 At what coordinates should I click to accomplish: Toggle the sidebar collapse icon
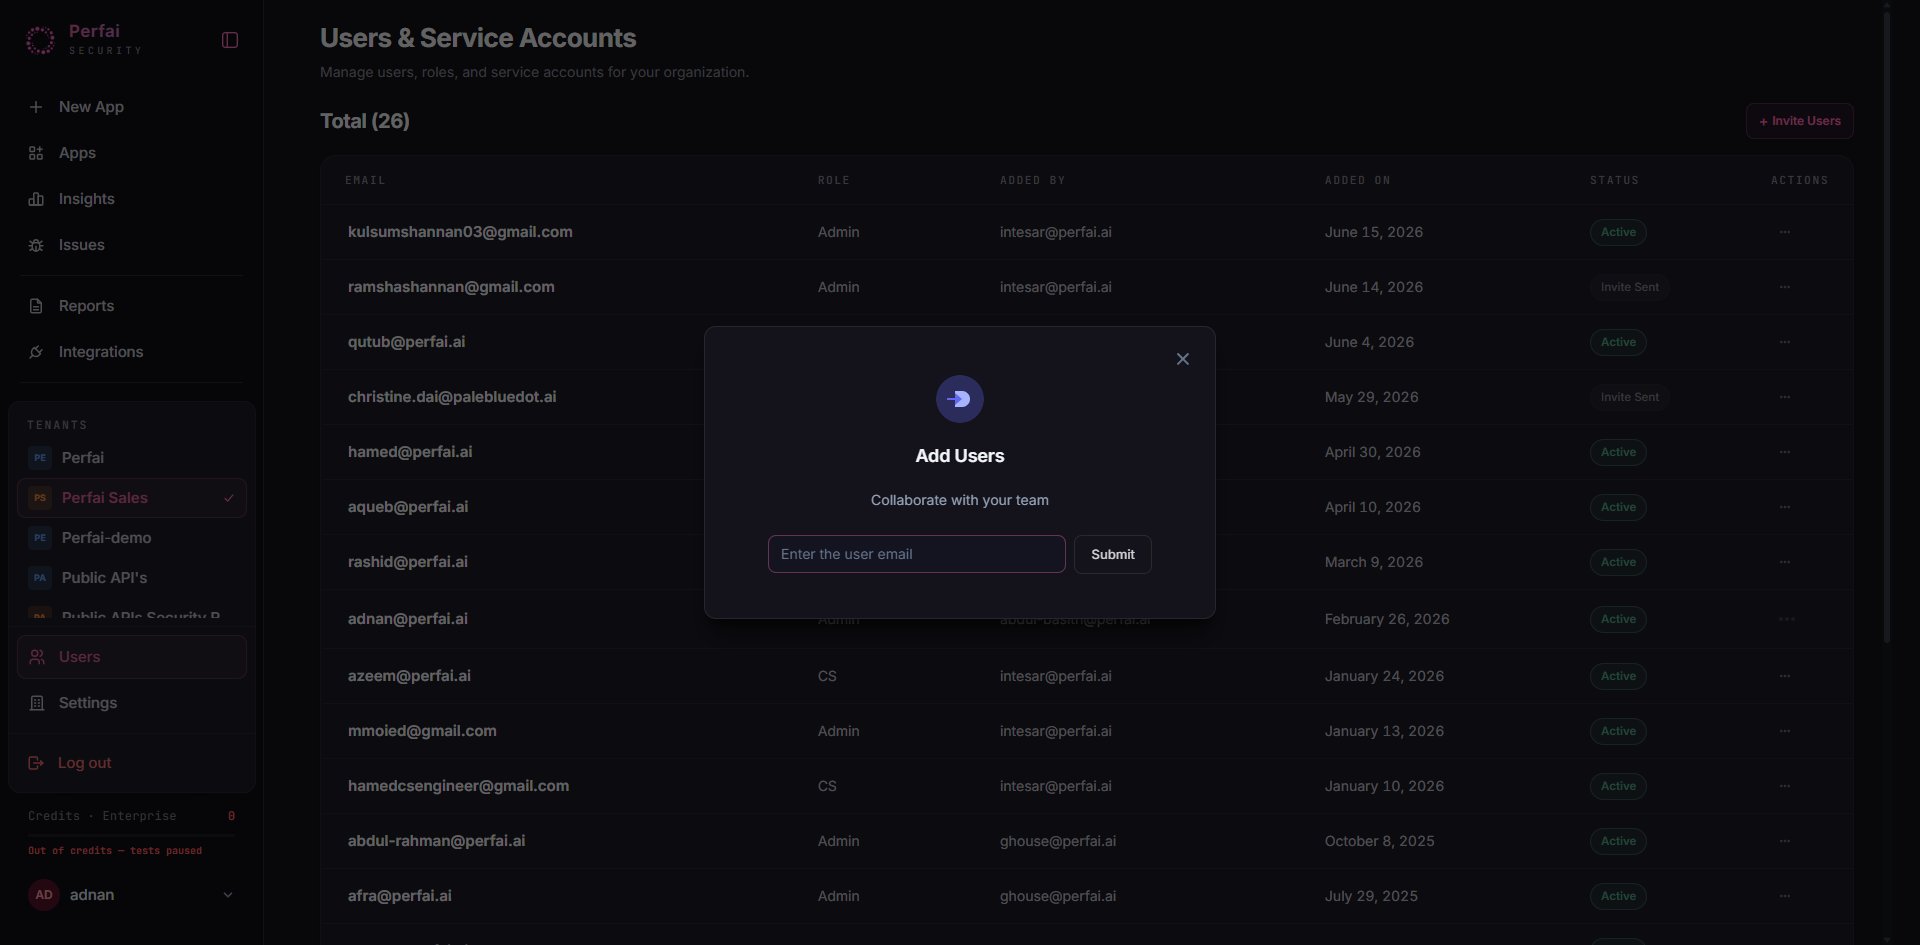click(x=230, y=40)
